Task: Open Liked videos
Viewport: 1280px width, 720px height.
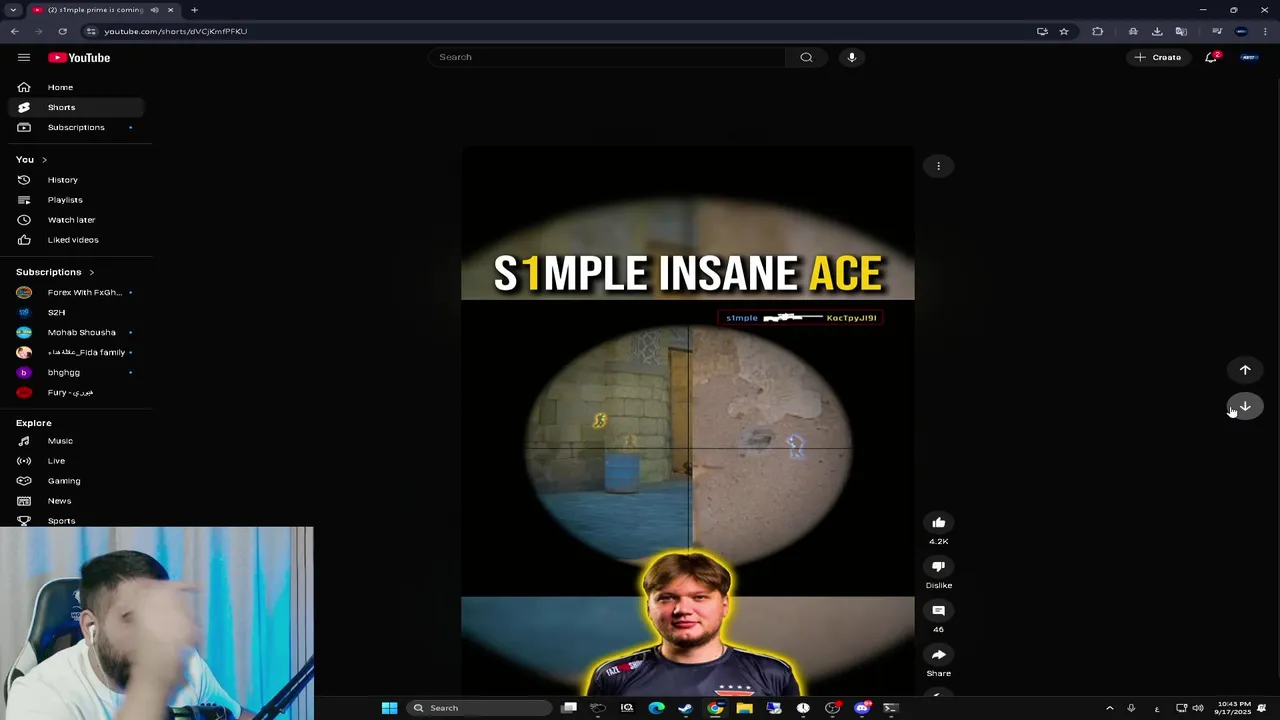Action: click(76, 240)
